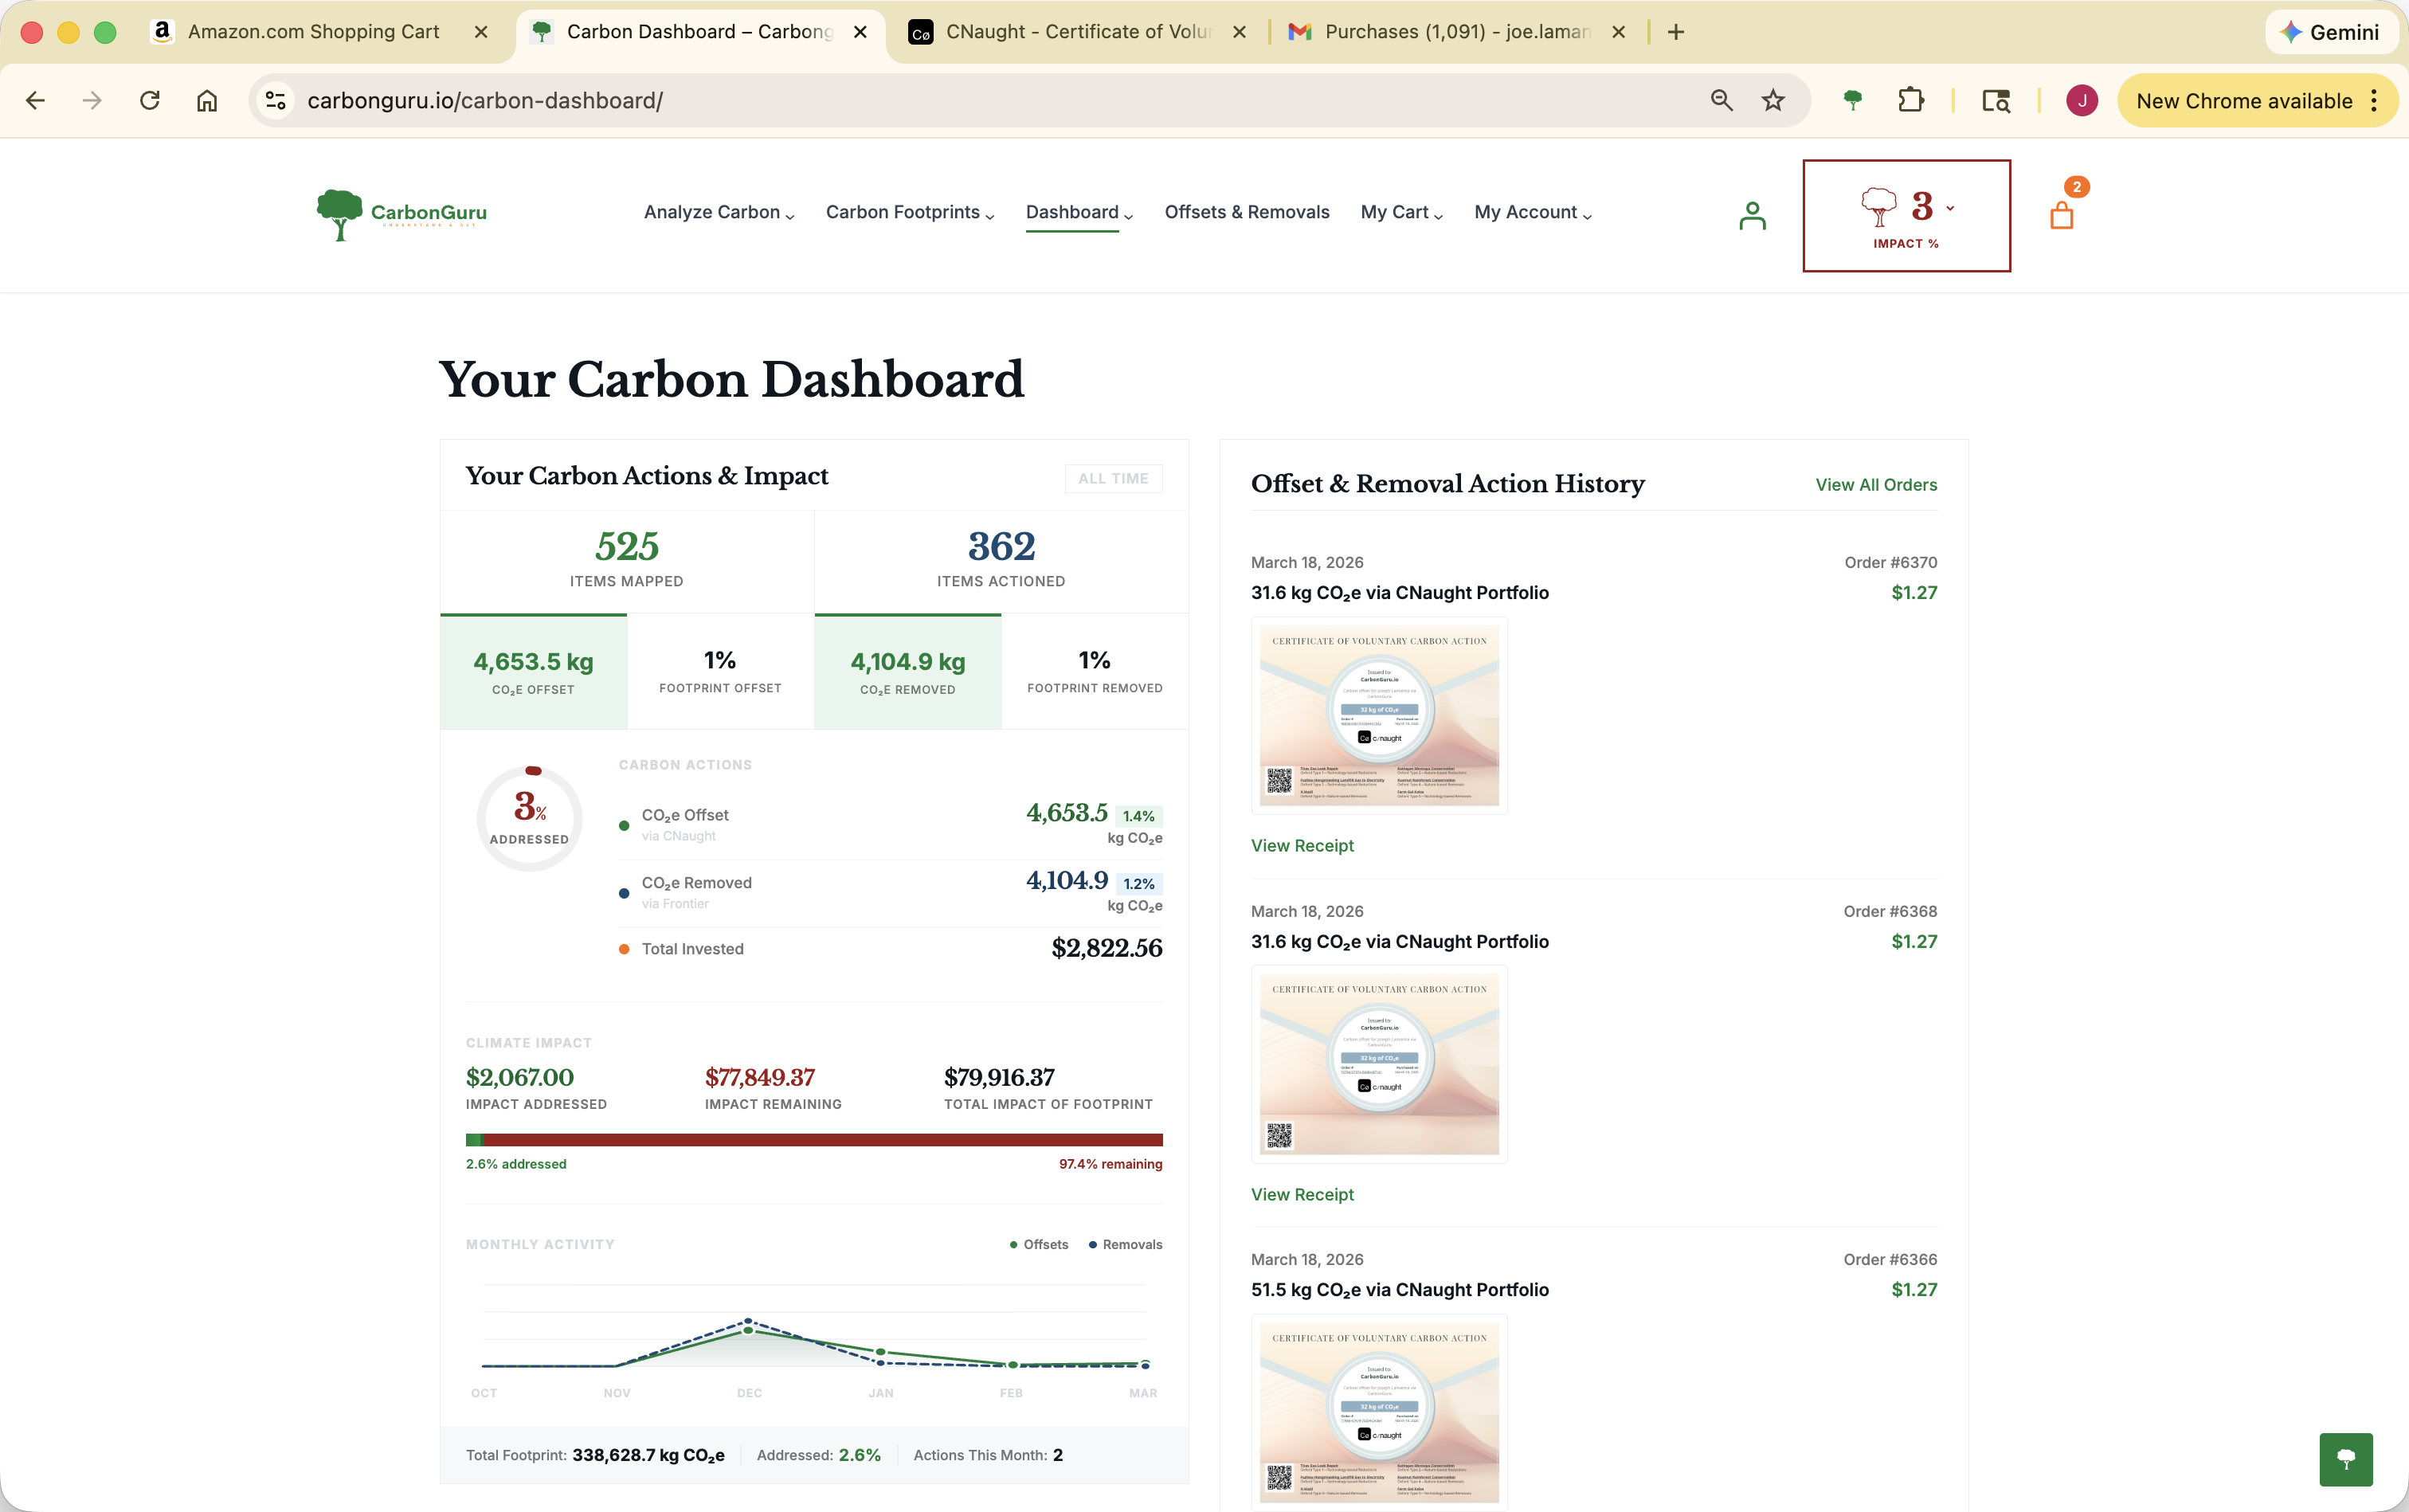Open the shopping bag cart showing 2 items

pos(2063,214)
